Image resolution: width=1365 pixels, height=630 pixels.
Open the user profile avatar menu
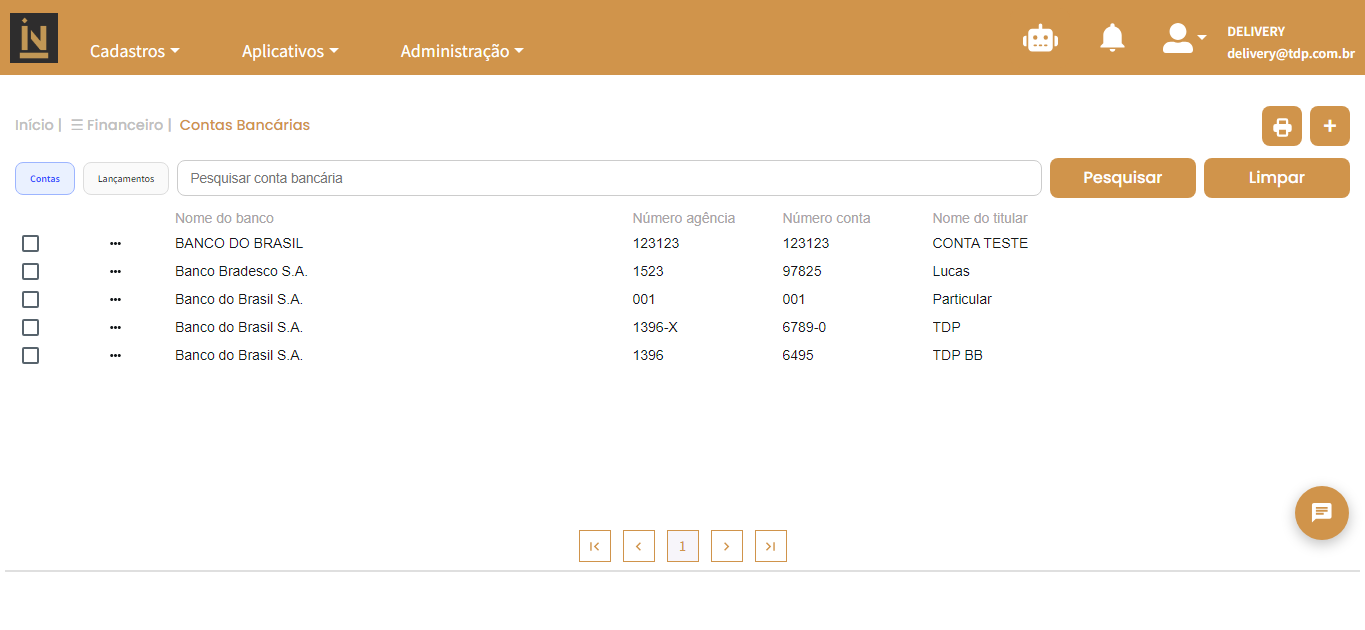click(1184, 38)
